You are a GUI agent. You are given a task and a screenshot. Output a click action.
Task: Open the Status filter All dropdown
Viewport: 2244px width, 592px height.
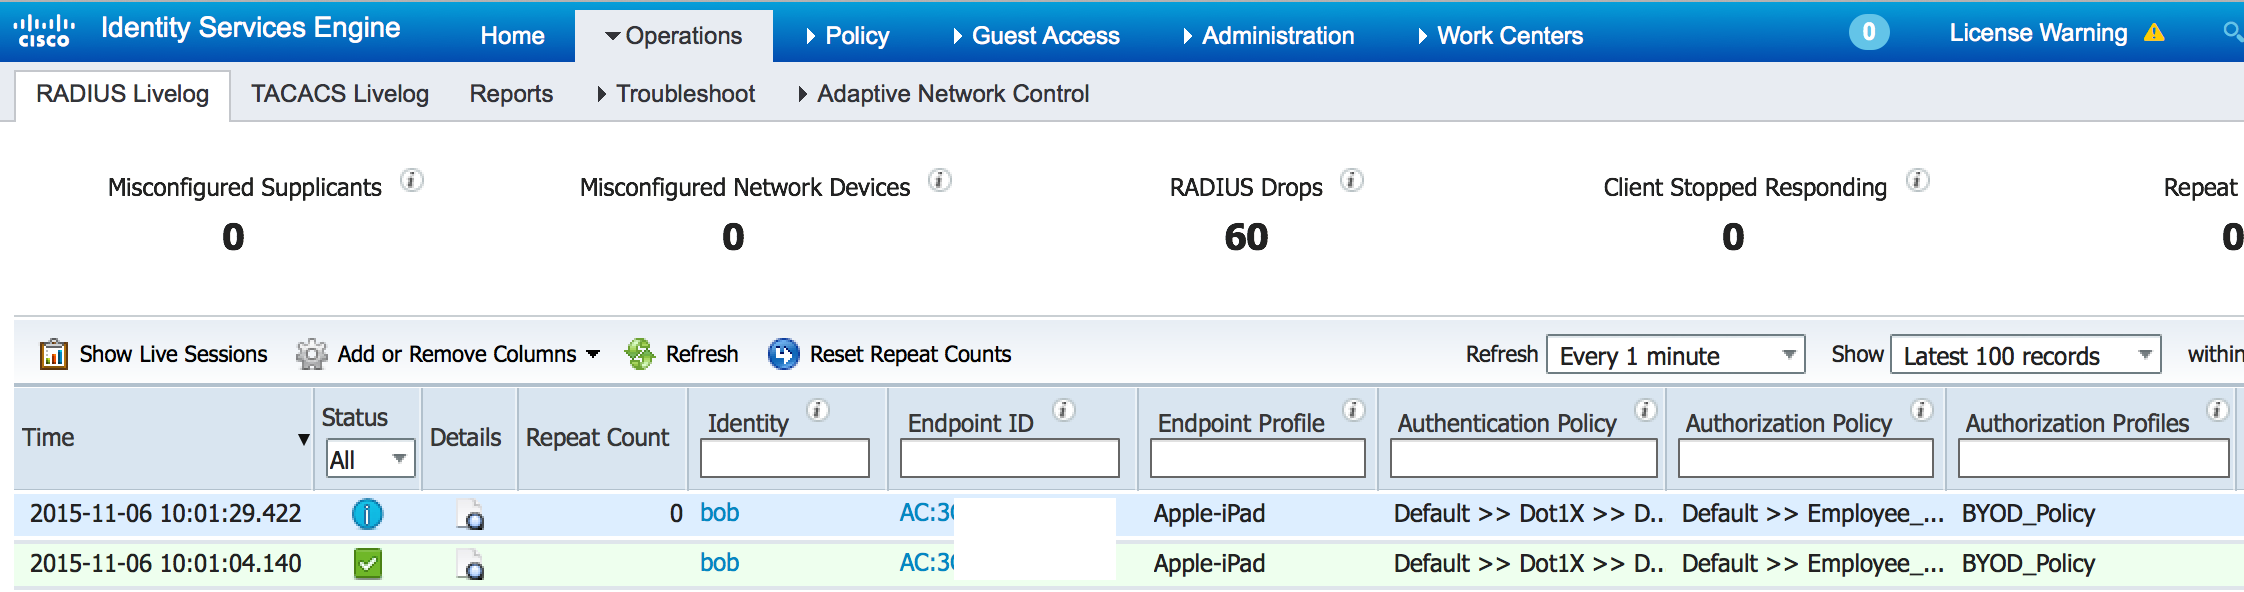370,459
